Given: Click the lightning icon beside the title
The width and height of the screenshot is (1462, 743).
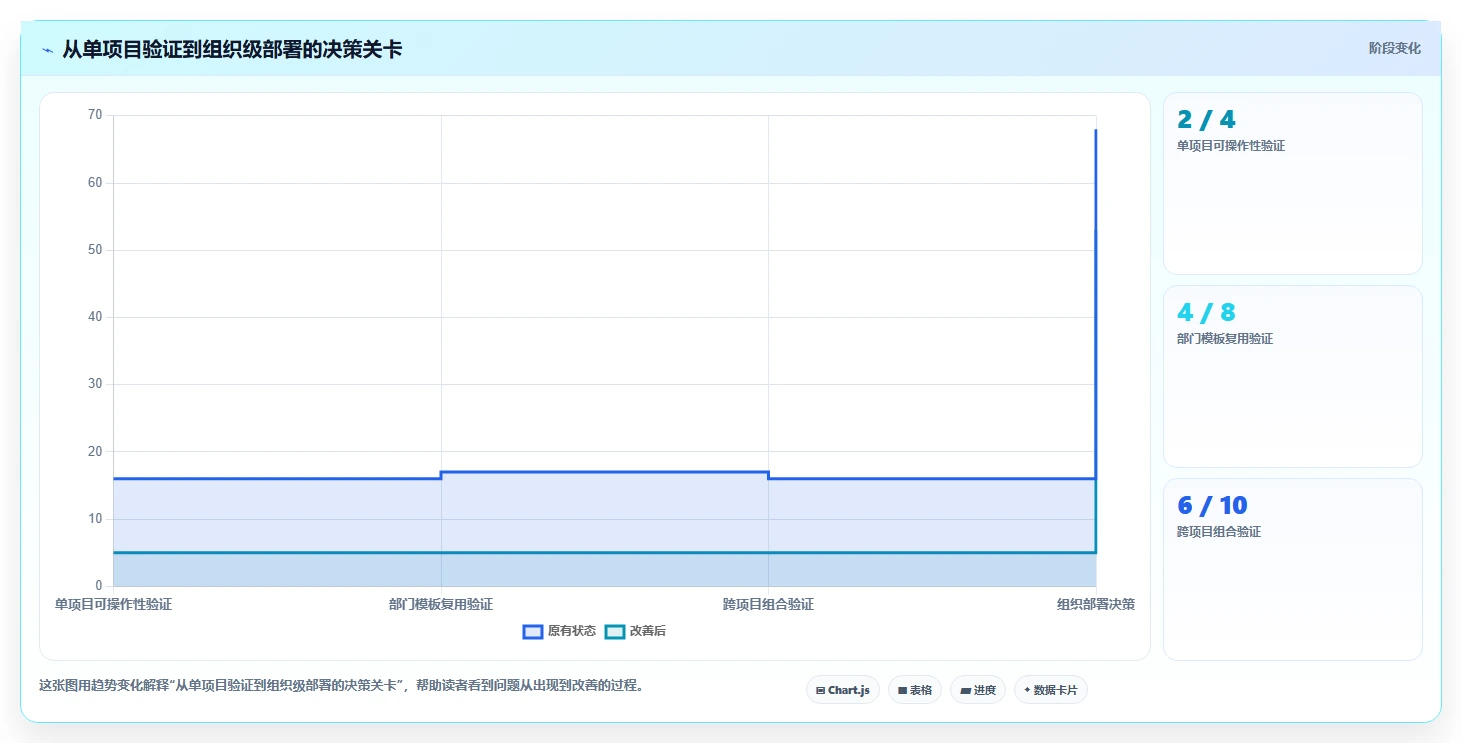Looking at the screenshot, I should [47, 50].
